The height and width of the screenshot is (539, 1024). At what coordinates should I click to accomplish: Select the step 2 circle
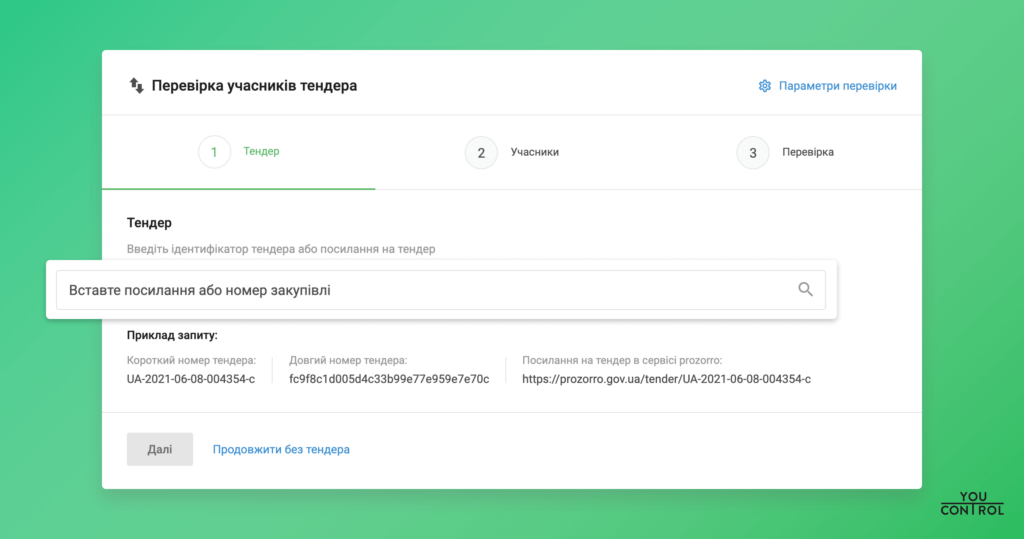pyautogui.click(x=481, y=153)
